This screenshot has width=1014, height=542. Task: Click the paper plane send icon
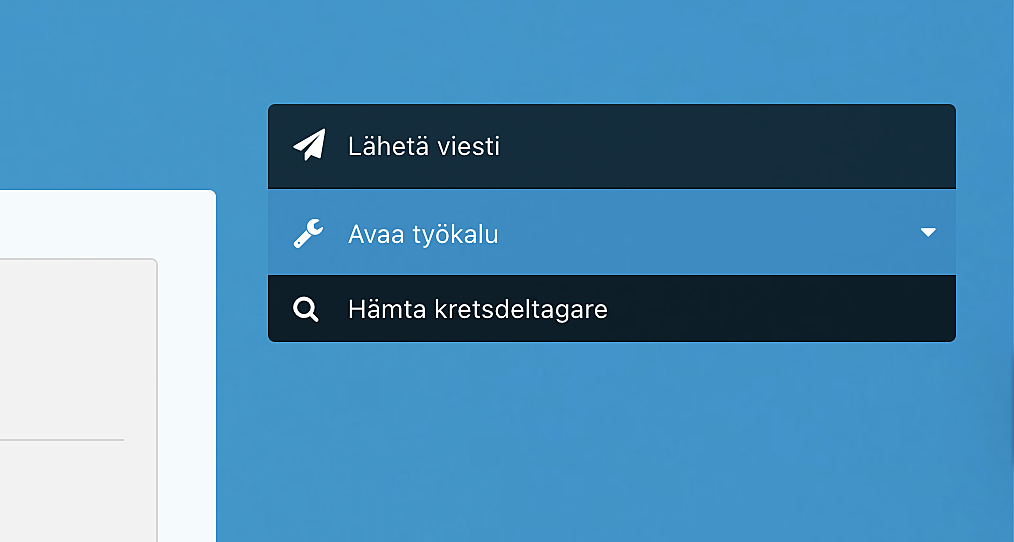(x=309, y=145)
